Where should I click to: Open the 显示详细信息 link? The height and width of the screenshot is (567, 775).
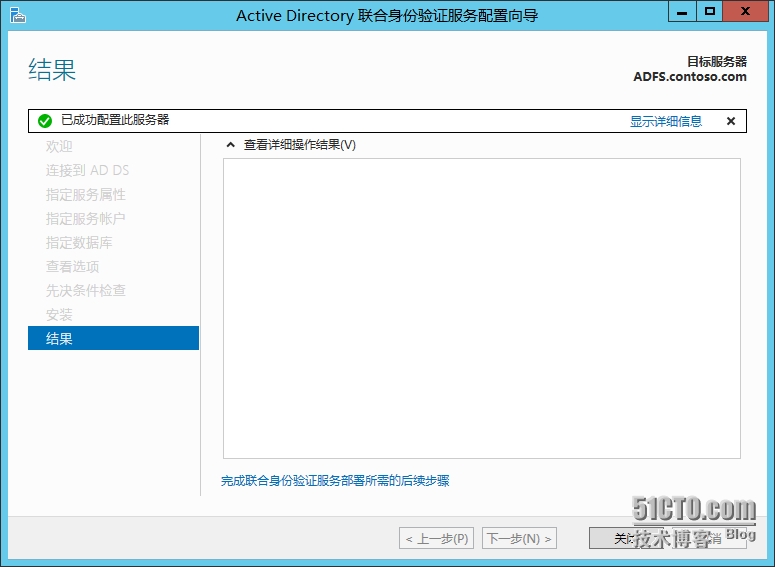[x=665, y=121]
